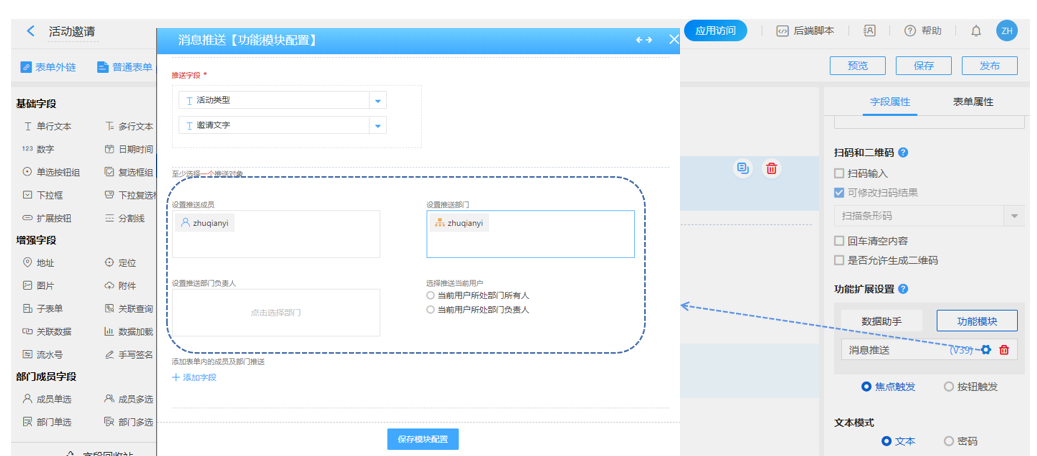Click the 保存模块配置 button

point(423,440)
